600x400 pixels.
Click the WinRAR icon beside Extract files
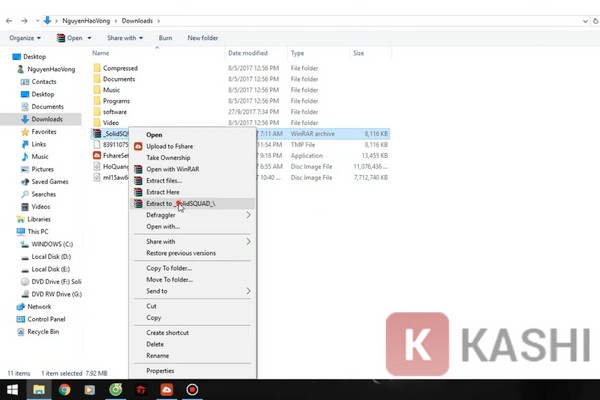point(138,181)
